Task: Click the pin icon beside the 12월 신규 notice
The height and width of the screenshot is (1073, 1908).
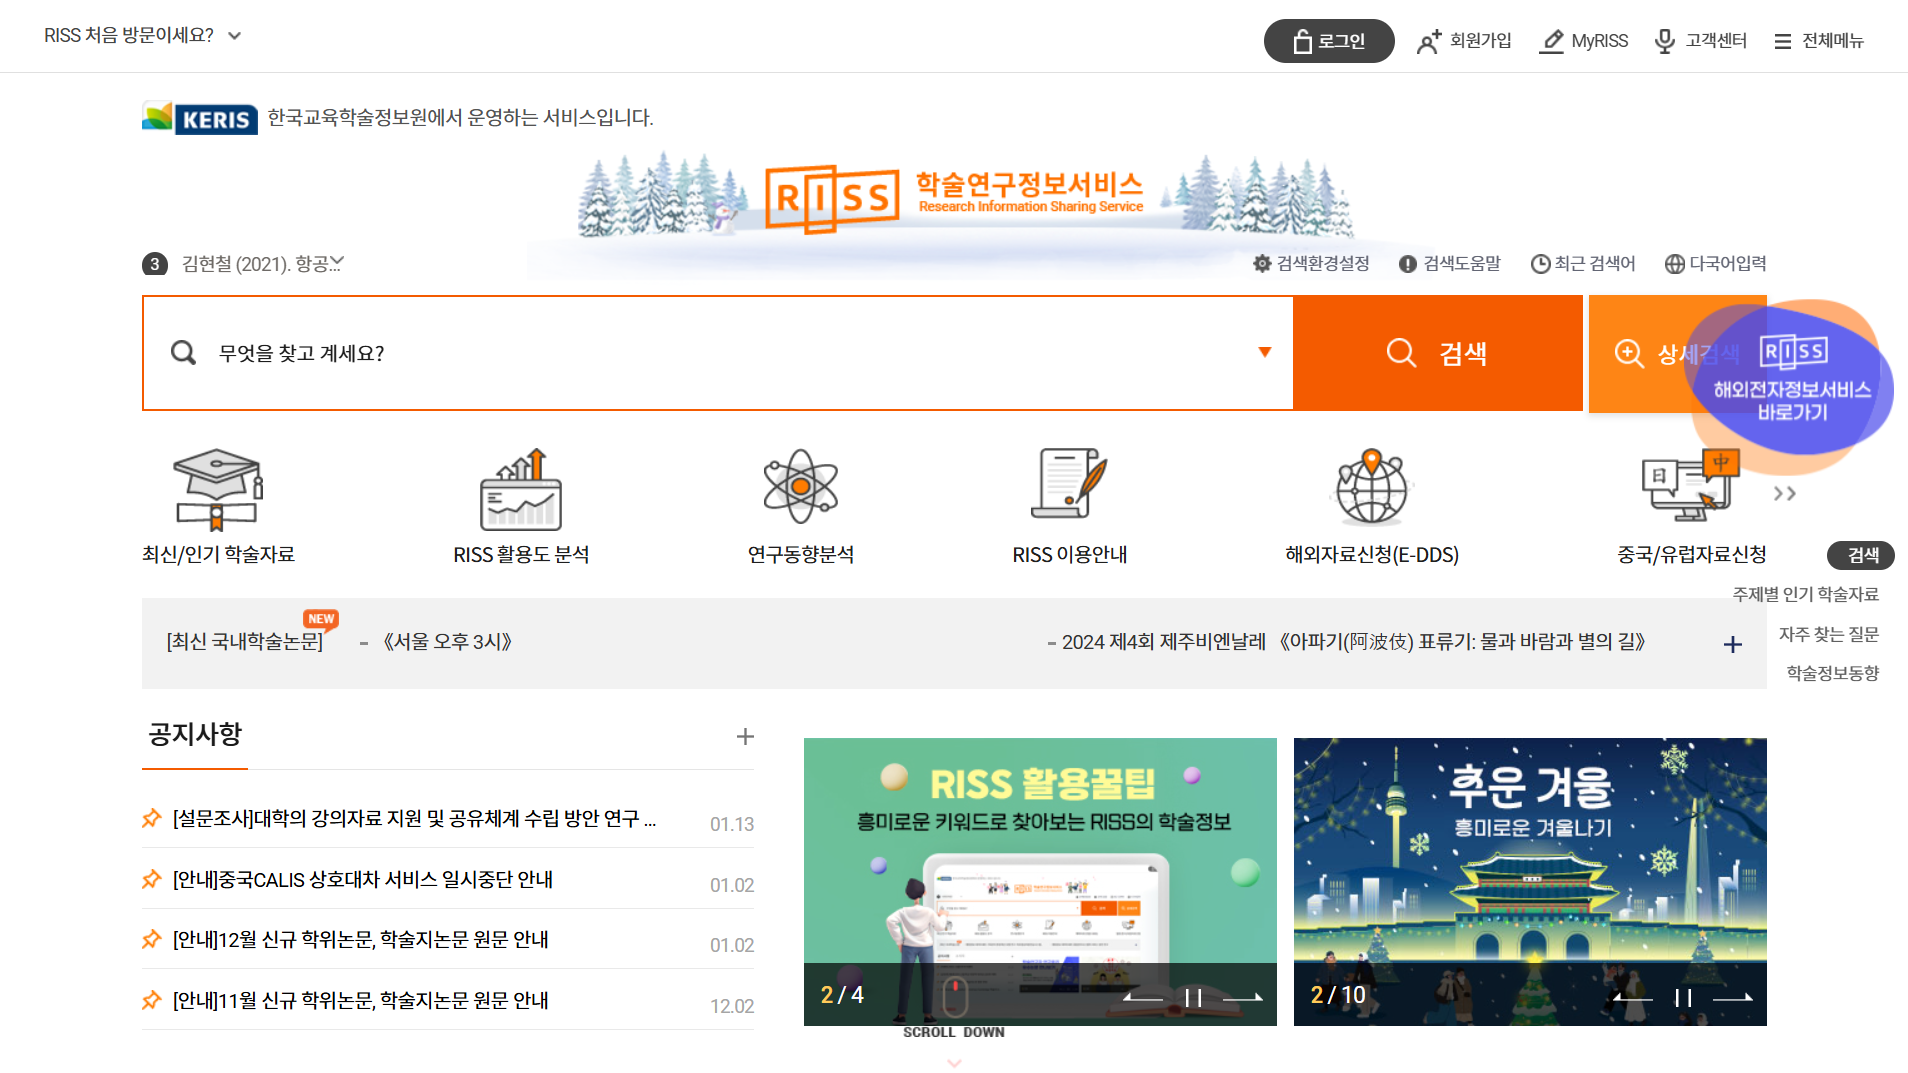Action: pos(152,940)
